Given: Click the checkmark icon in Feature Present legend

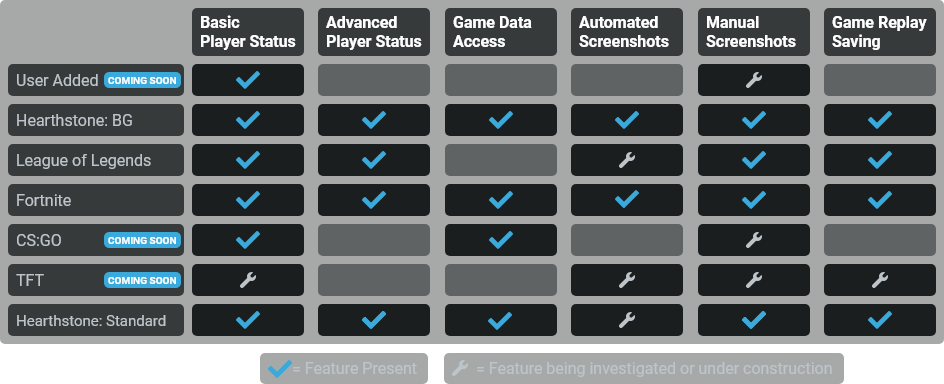Looking at the screenshot, I should click(x=279, y=368).
